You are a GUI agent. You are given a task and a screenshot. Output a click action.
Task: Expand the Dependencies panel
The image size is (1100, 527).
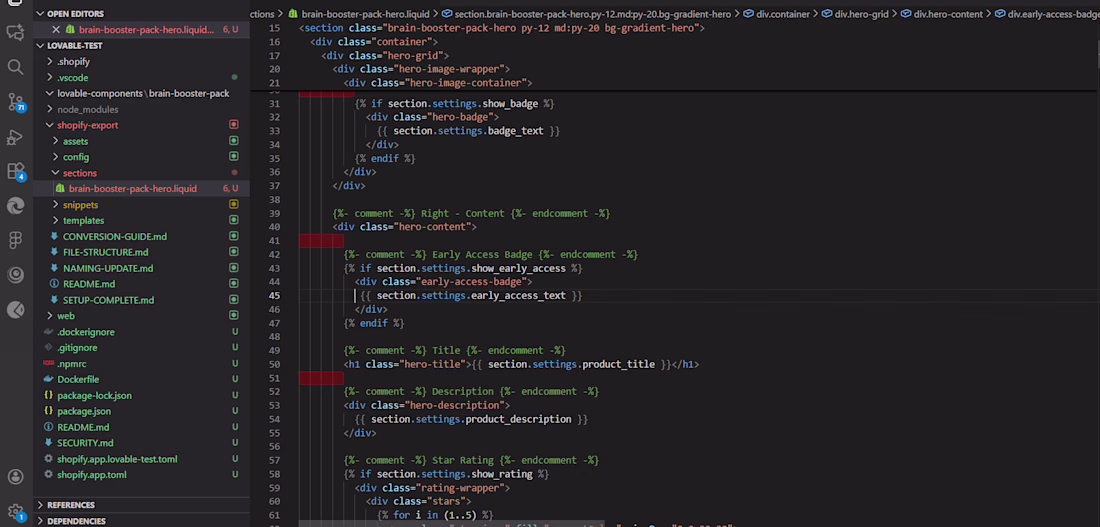click(41, 521)
